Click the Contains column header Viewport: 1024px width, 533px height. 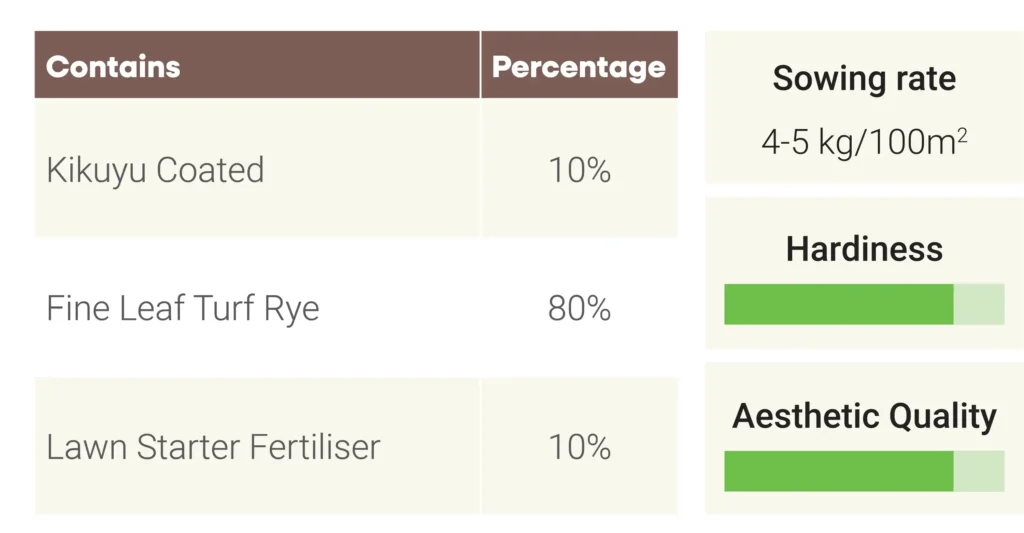coord(113,67)
